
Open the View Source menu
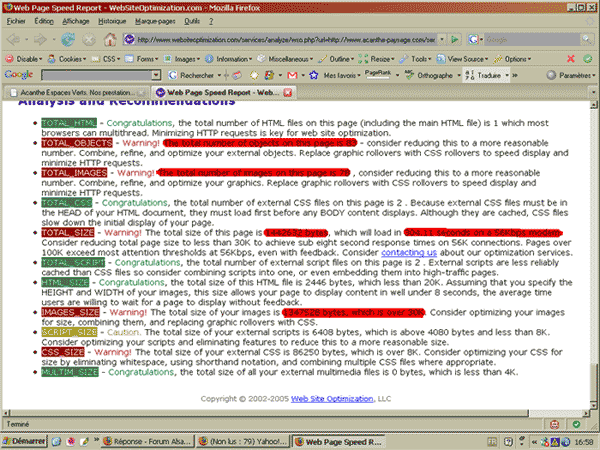click(462, 59)
